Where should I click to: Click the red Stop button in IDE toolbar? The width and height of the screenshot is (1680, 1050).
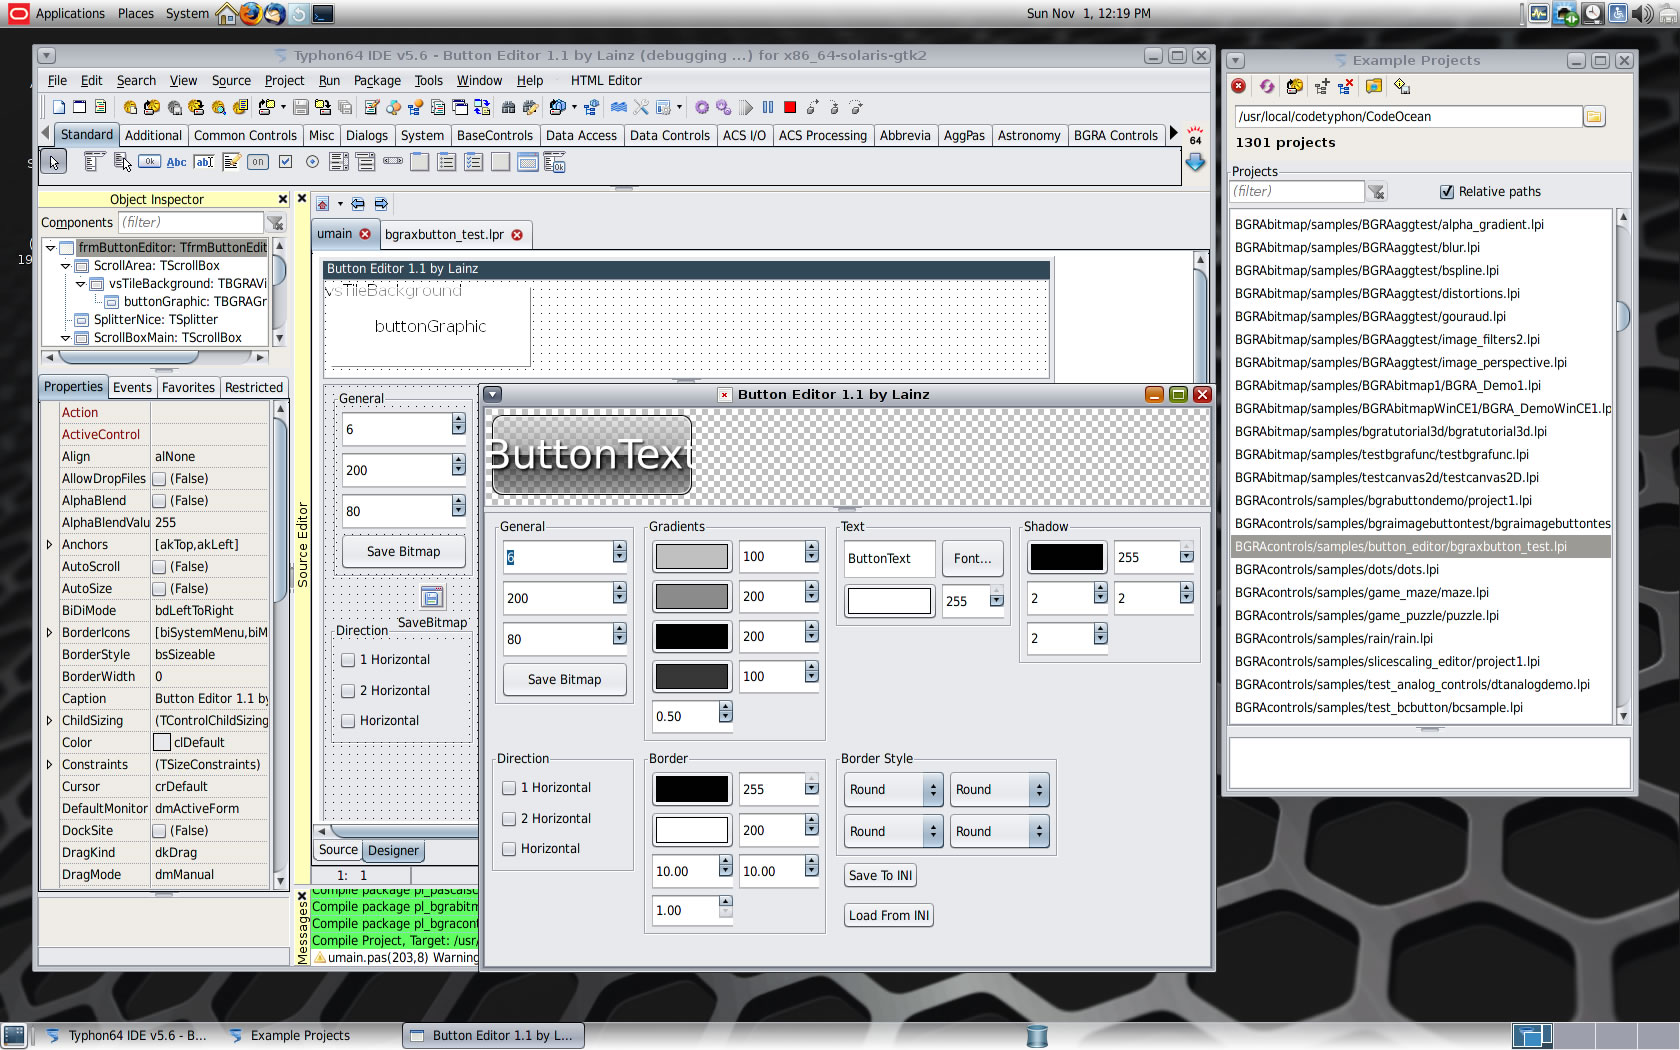point(790,107)
